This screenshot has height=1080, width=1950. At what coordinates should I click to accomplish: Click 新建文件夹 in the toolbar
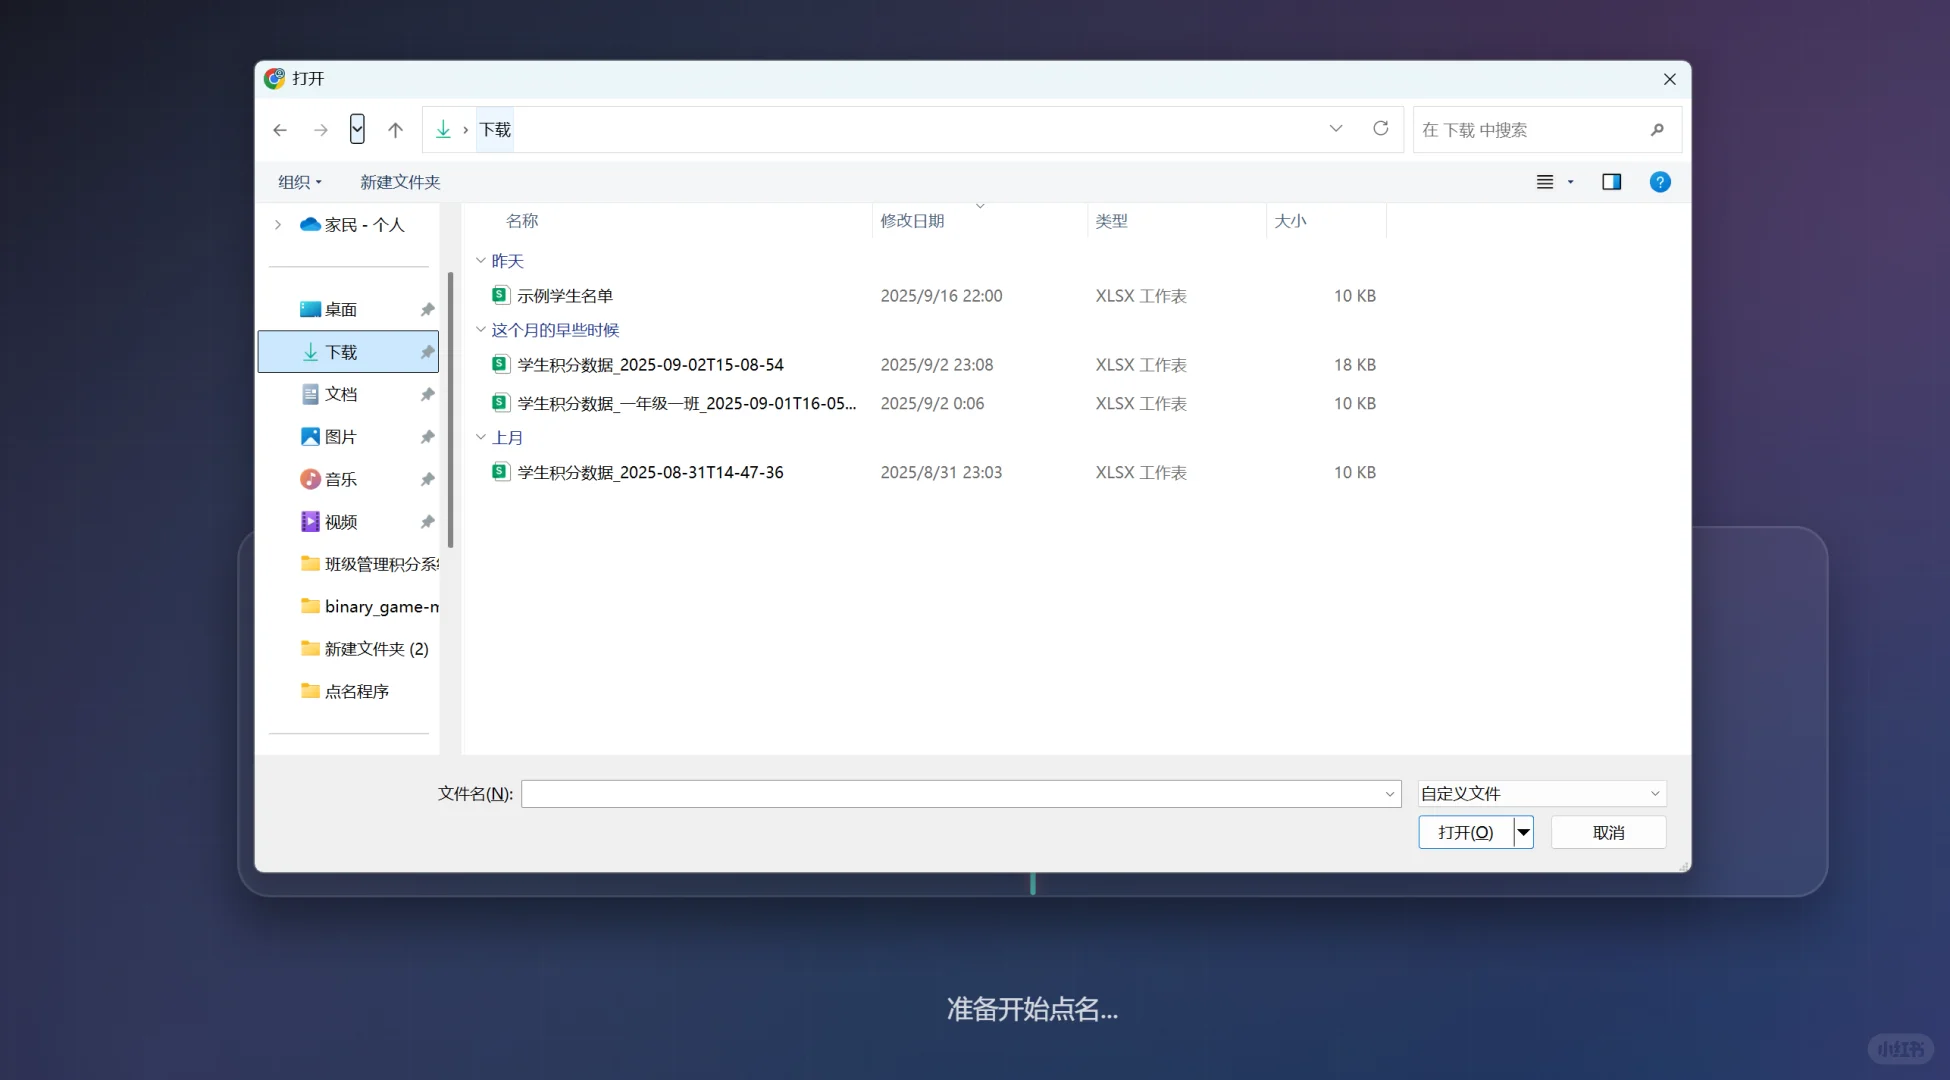pyautogui.click(x=400, y=182)
